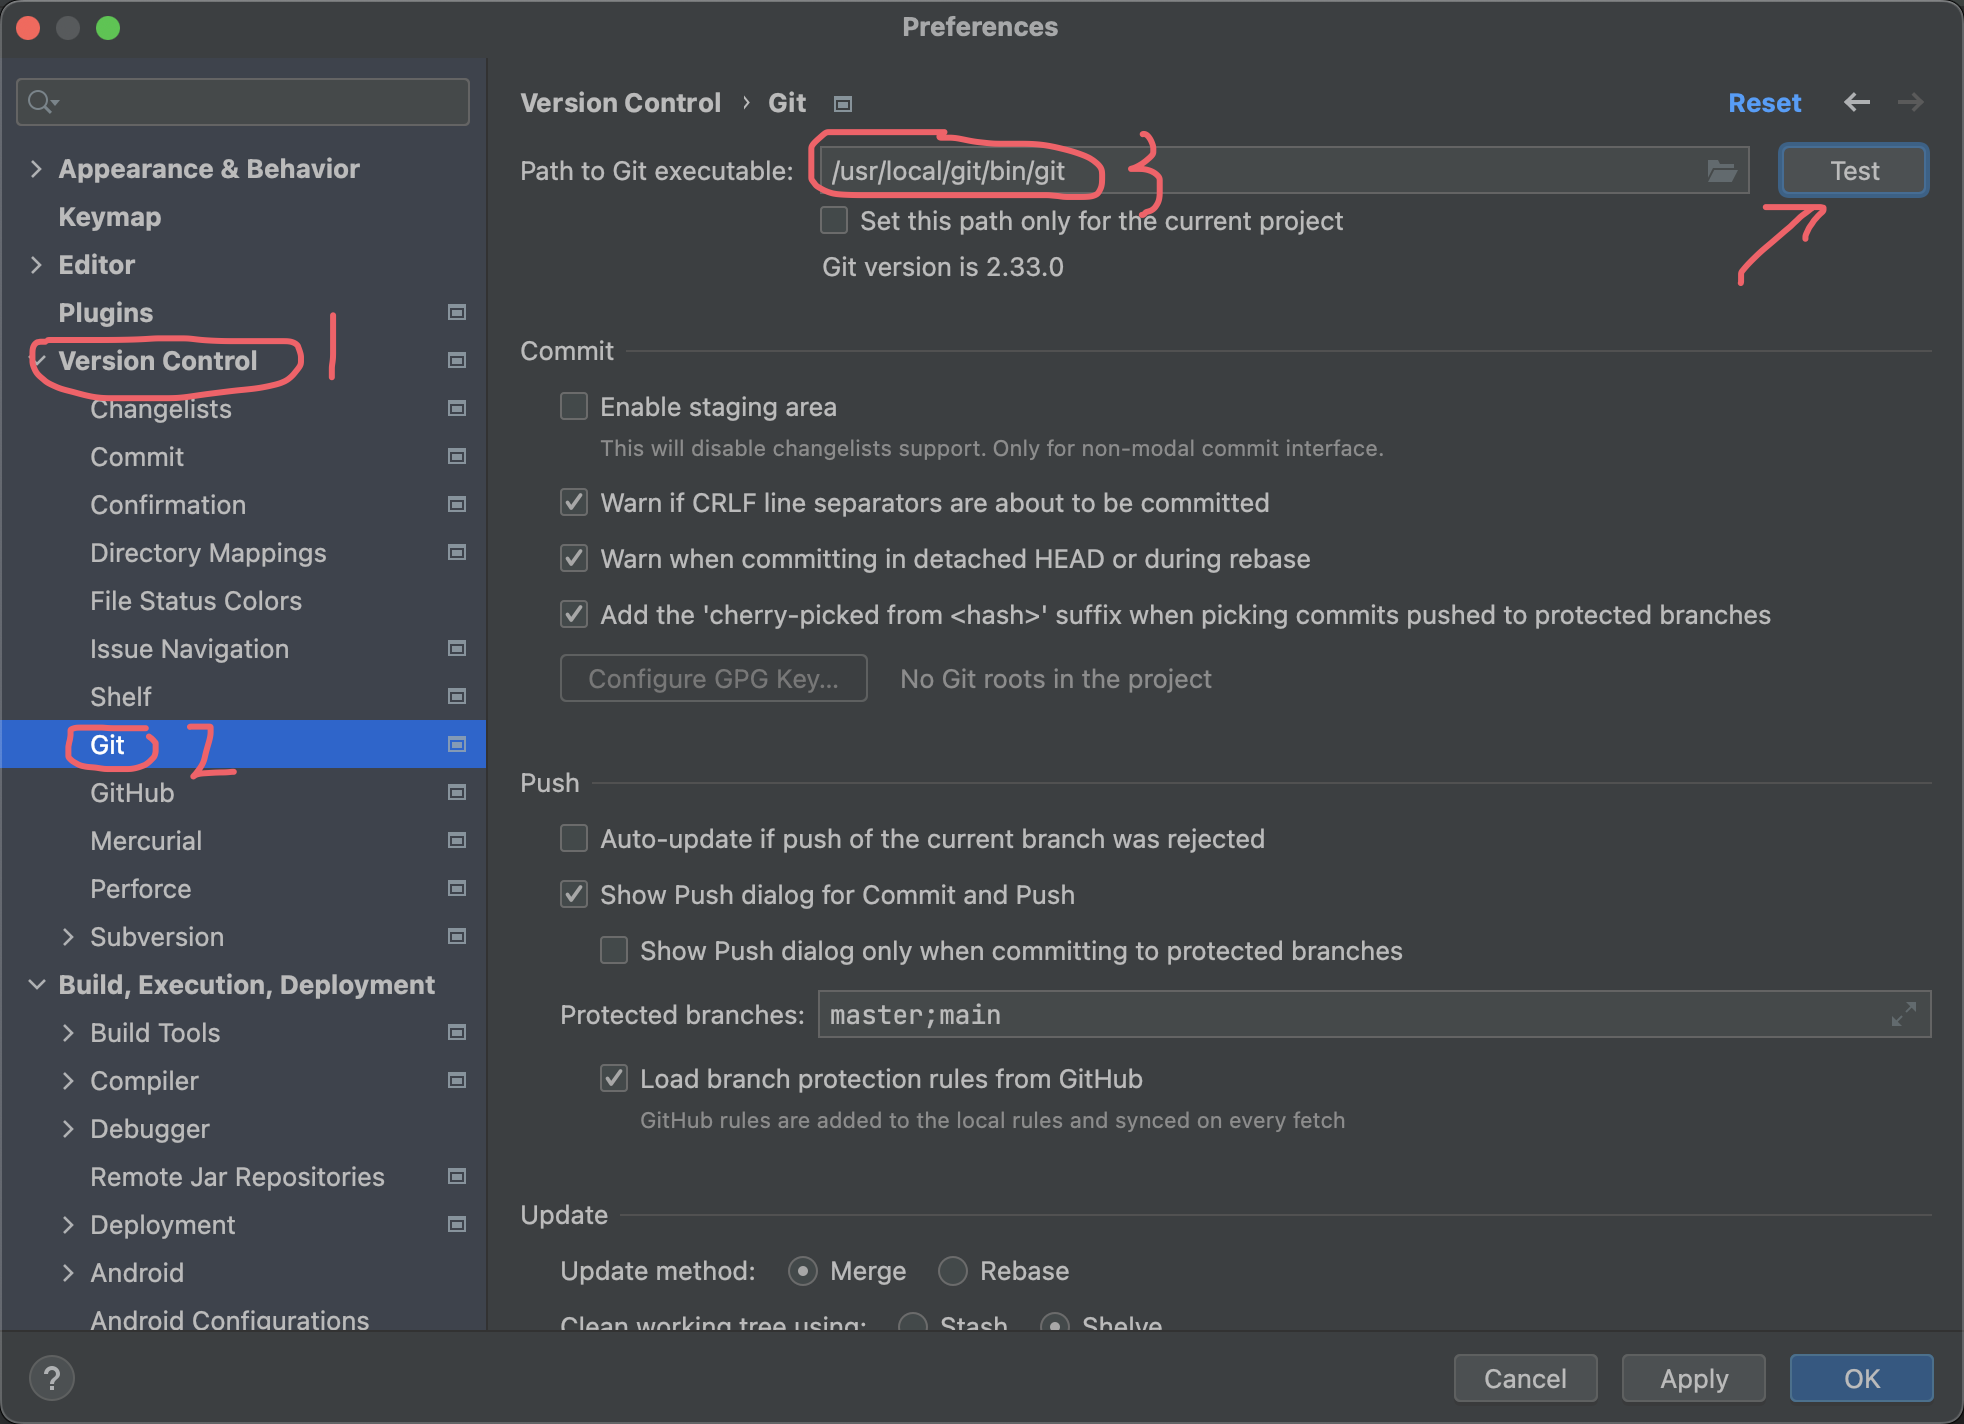
Task: Open the GitHub settings page
Action: click(132, 793)
